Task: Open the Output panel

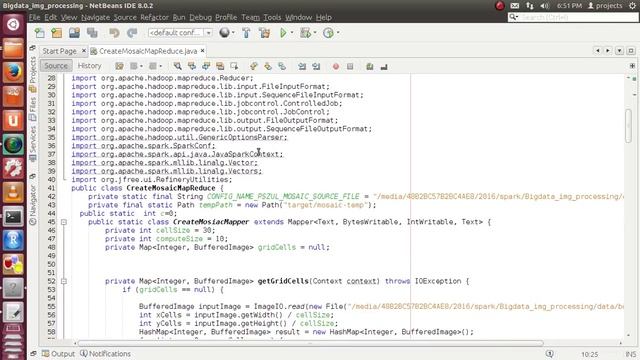Action: click(58, 354)
